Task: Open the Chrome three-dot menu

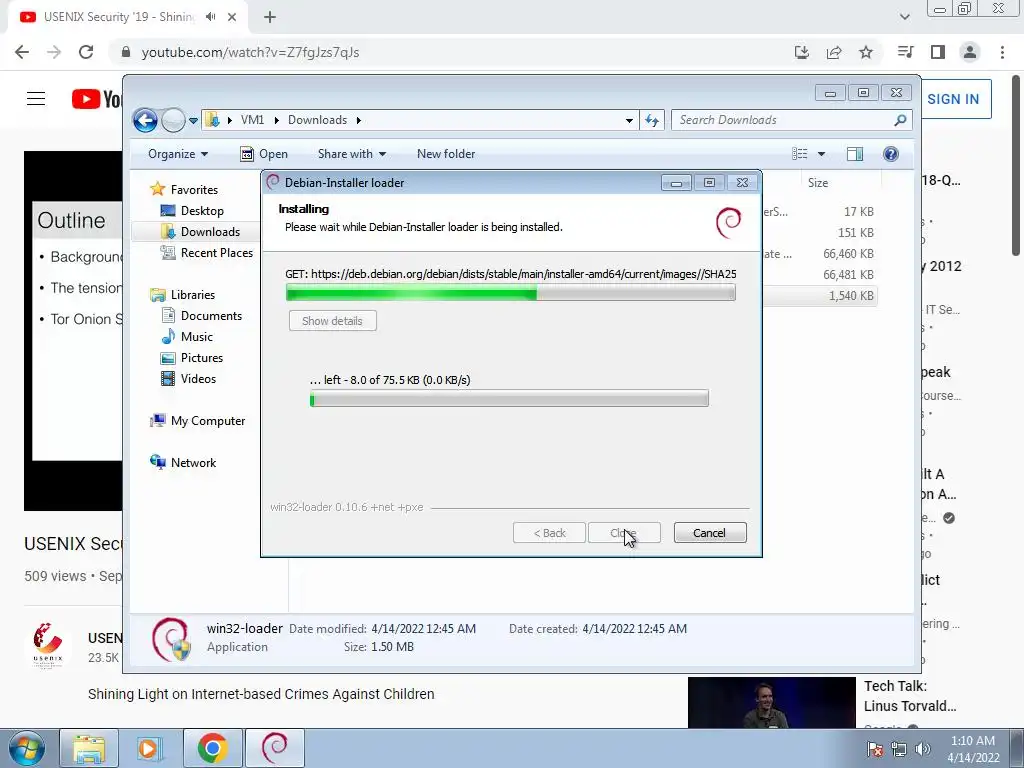Action: [x=1002, y=52]
